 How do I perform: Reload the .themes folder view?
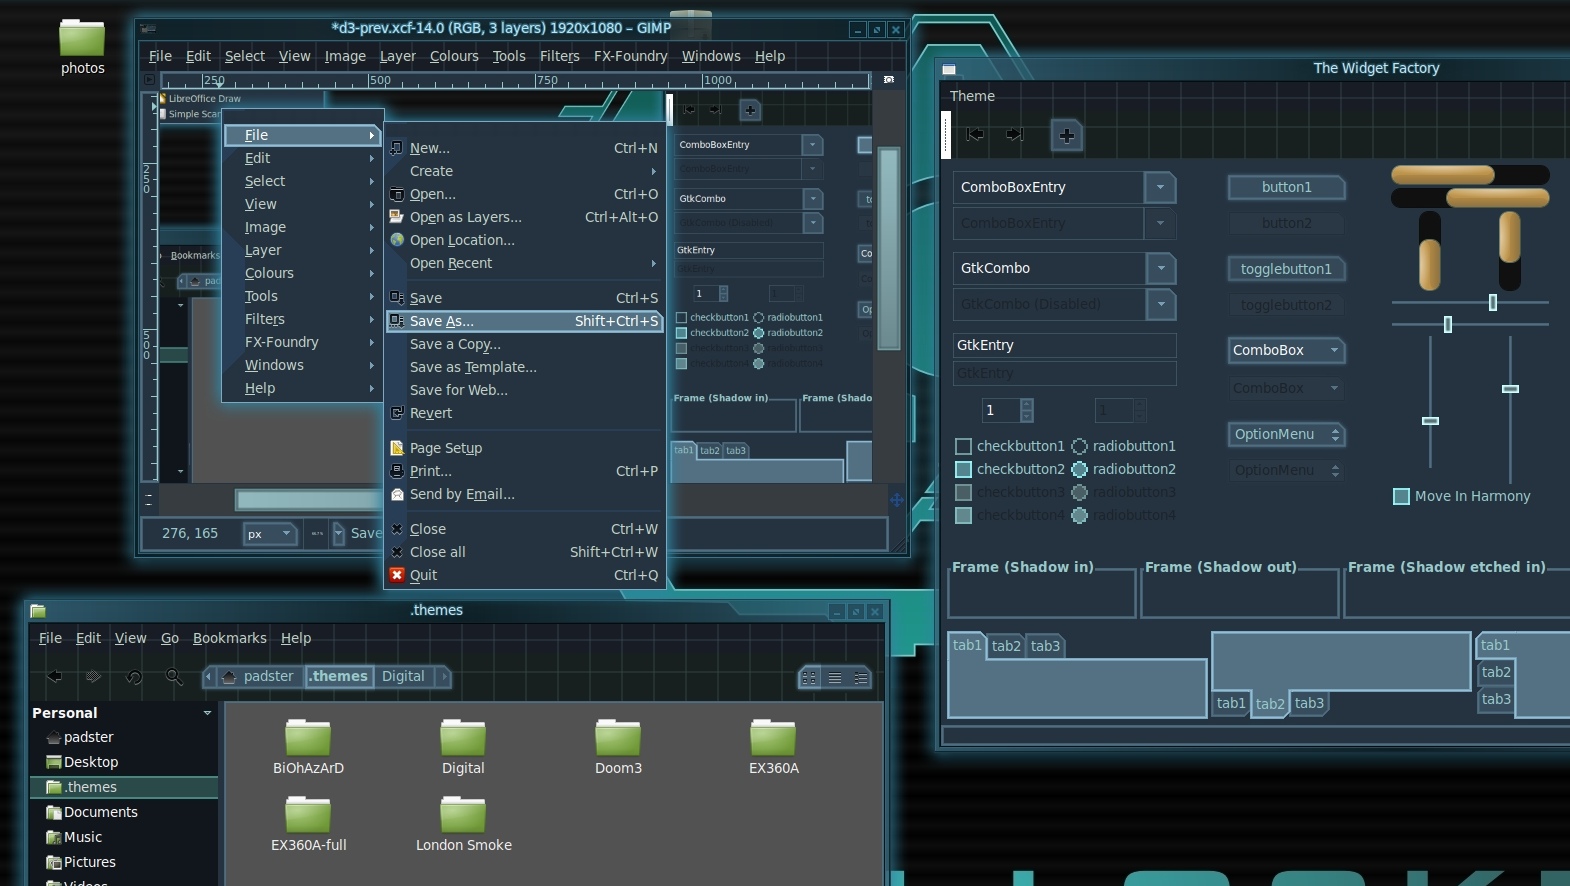coord(134,677)
